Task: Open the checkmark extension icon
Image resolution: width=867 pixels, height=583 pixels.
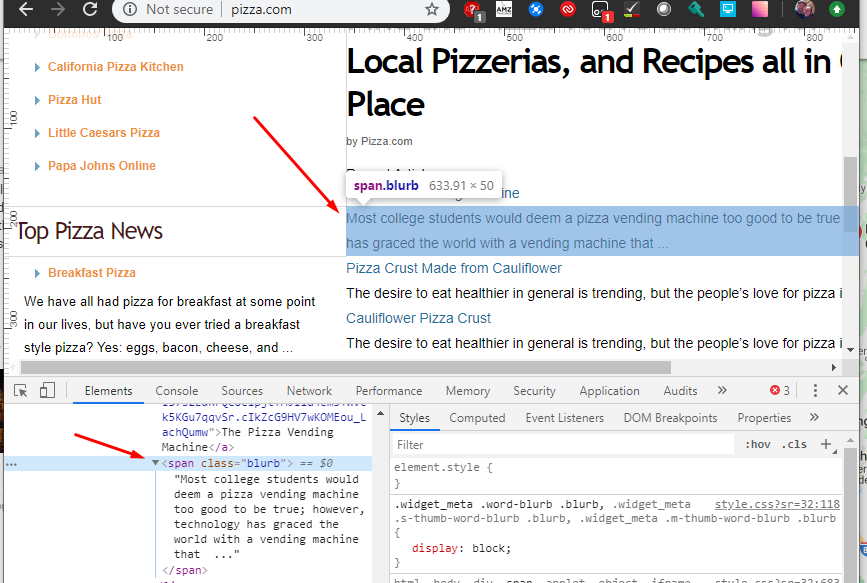Action: point(631,9)
